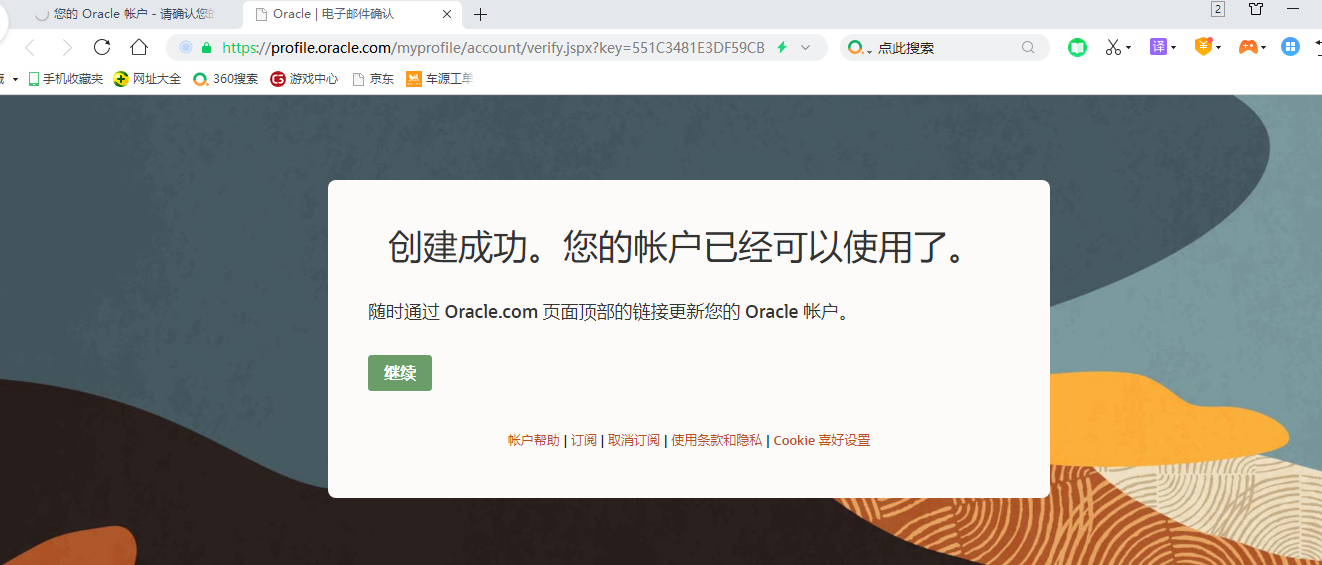The image size is (1322, 565).
Task: Go forward to the next page
Action: point(66,47)
